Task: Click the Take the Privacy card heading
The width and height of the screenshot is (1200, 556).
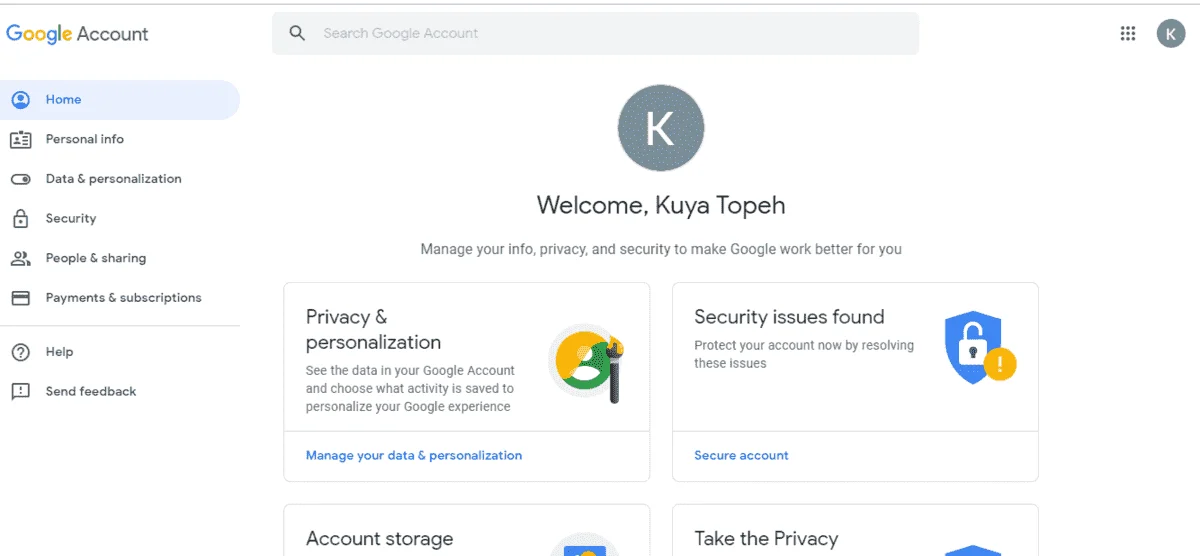Action: [766, 539]
